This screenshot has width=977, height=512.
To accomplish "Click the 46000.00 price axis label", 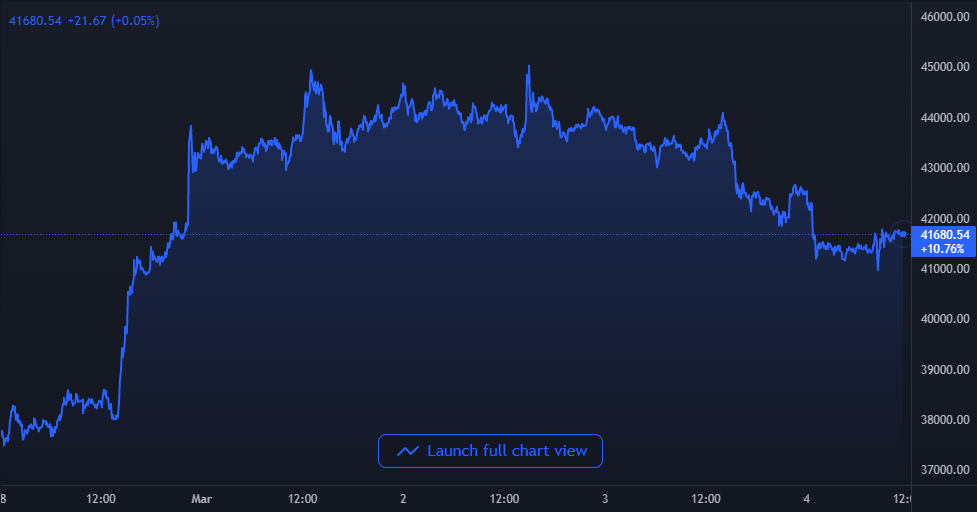I will (943, 17).
